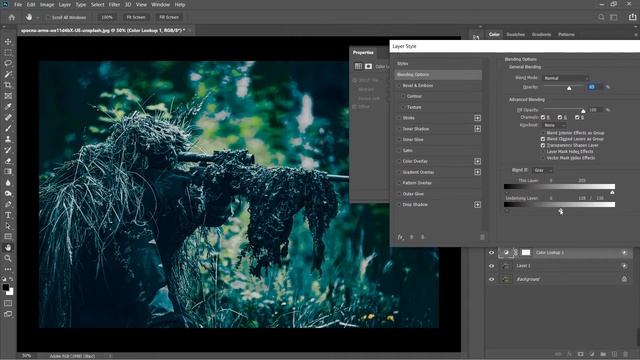Click Delete layer trash icon in Layers panel
This screenshot has height=360, width=640.
625,354
